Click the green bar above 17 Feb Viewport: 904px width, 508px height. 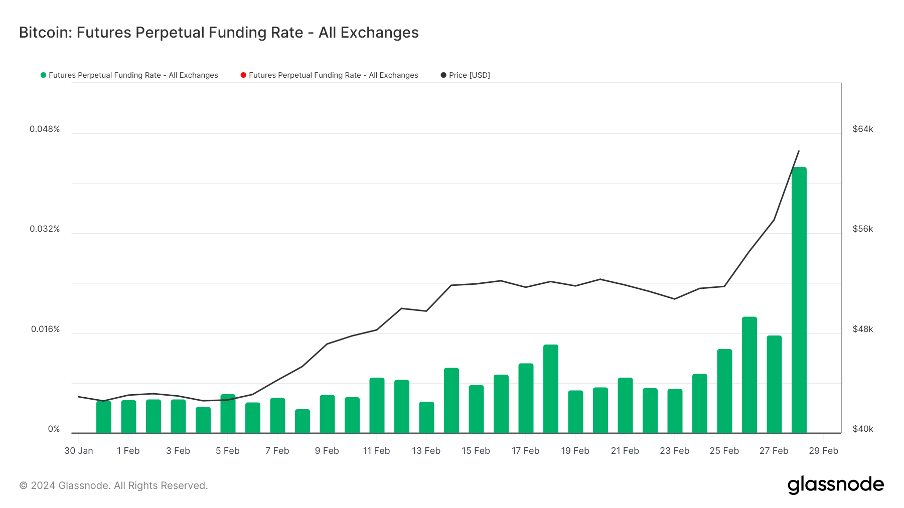[x=526, y=398]
